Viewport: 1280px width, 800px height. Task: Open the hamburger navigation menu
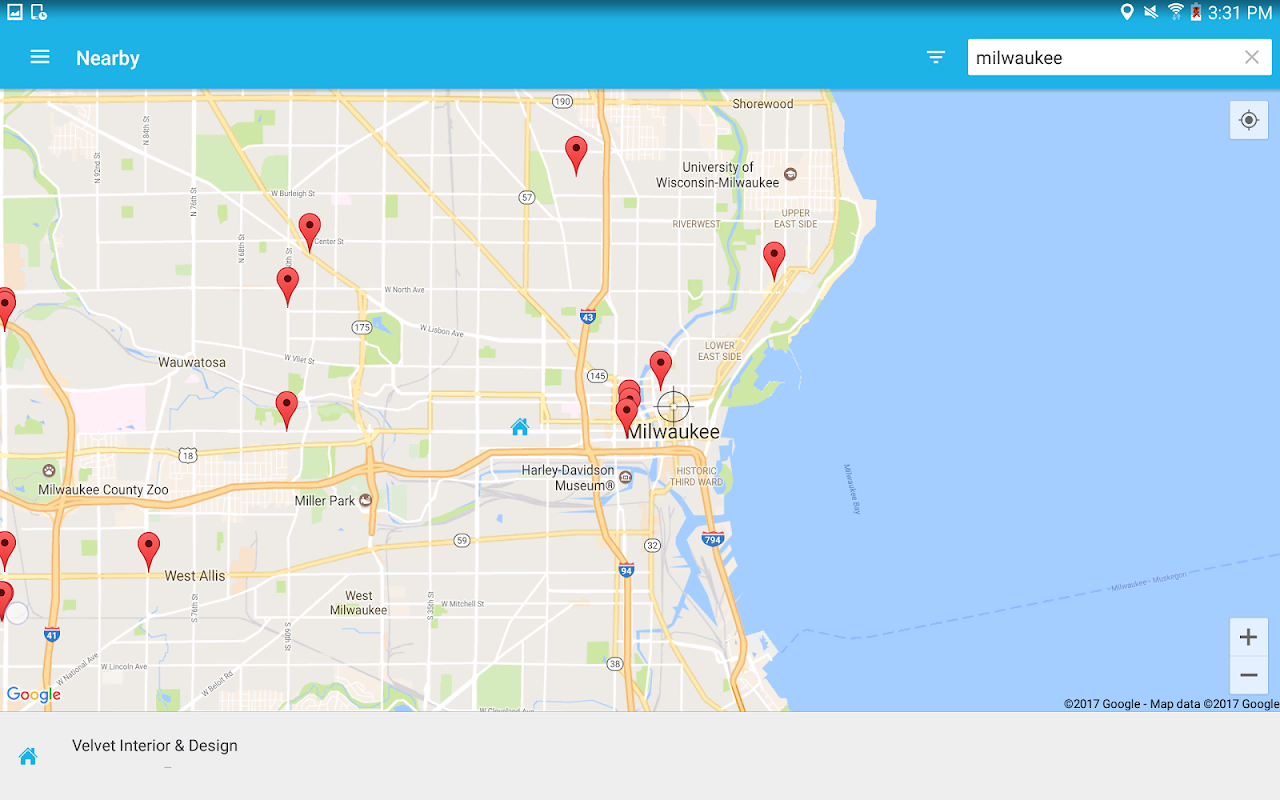[x=40, y=57]
